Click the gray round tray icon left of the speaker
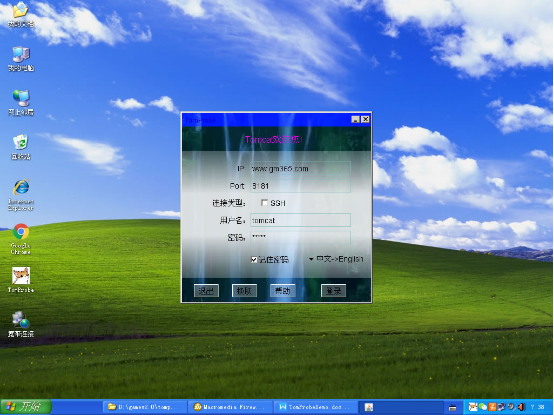Image resolution: width=554 pixels, height=415 pixels. click(511, 407)
